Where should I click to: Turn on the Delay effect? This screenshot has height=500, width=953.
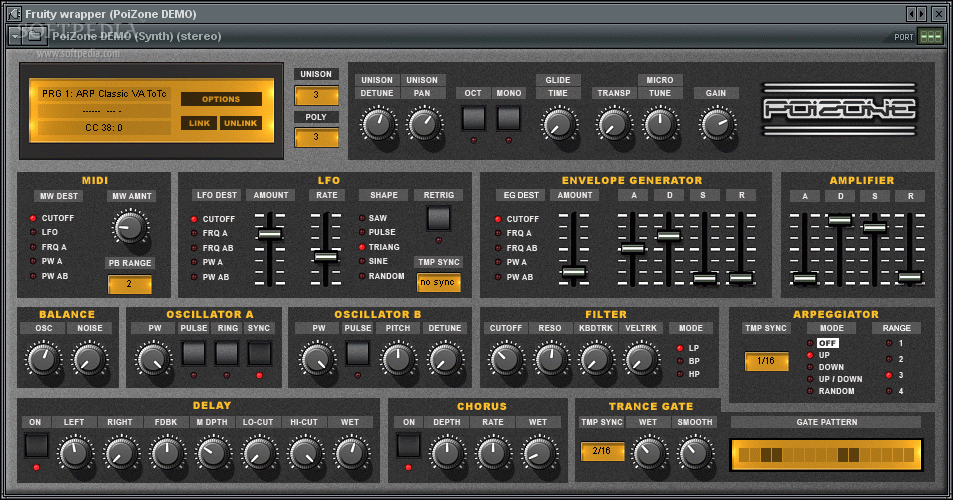(36, 445)
